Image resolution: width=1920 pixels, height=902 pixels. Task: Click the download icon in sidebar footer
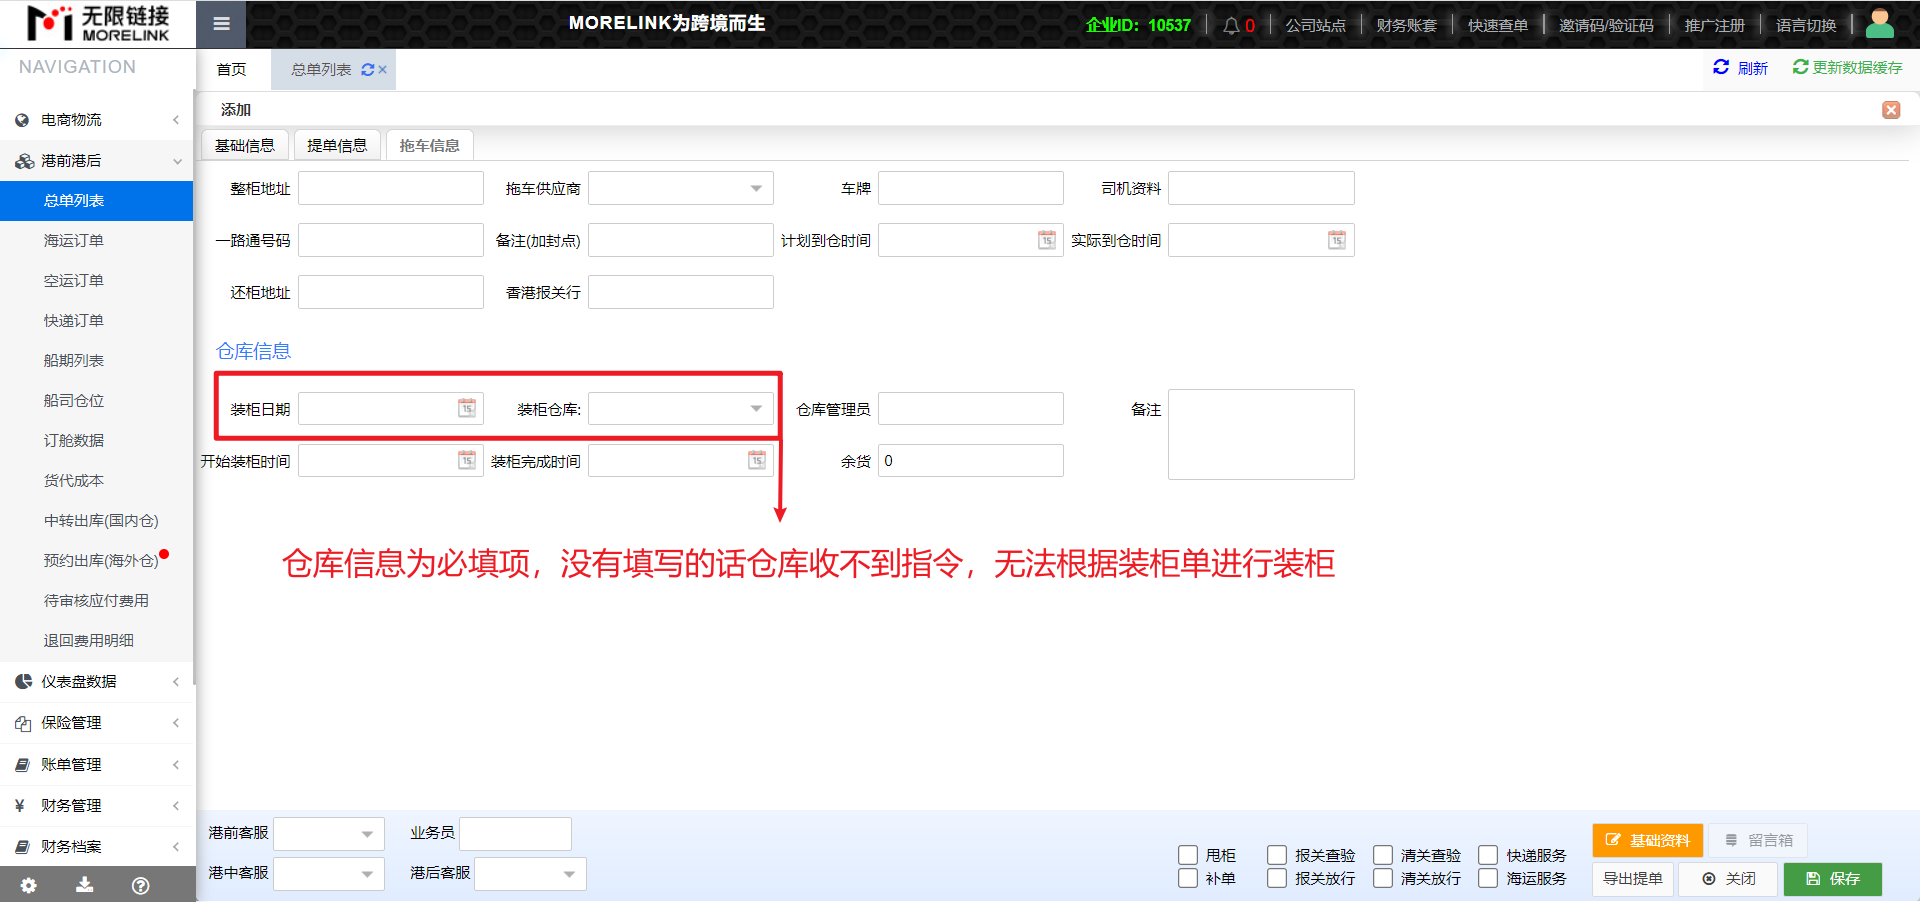click(85, 885)
